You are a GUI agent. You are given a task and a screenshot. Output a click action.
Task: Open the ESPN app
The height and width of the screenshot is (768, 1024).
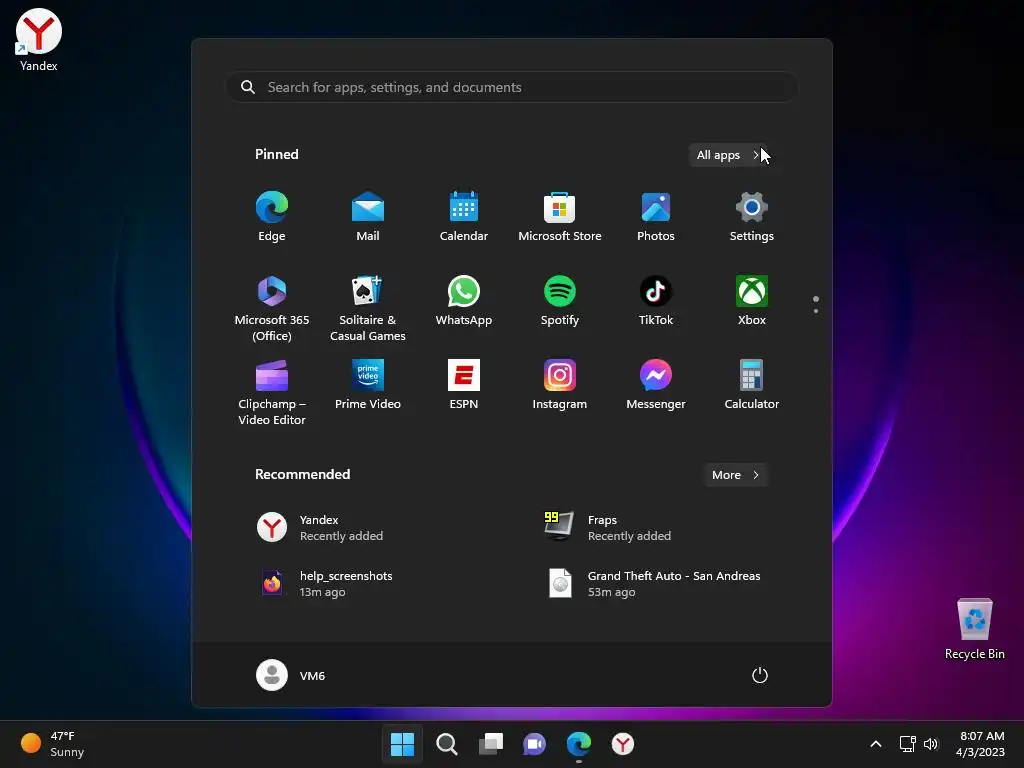(464, 385)
